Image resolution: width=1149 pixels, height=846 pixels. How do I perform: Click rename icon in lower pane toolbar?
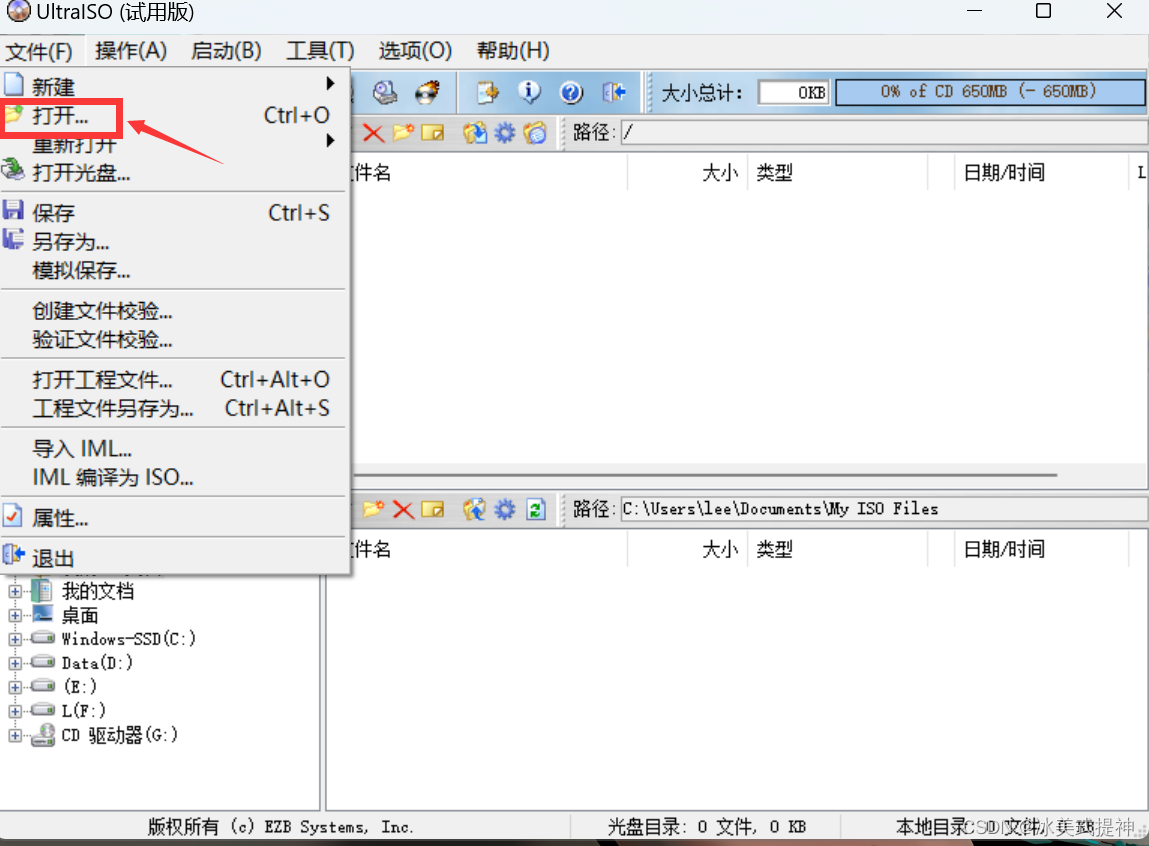(x=432, y=509)
